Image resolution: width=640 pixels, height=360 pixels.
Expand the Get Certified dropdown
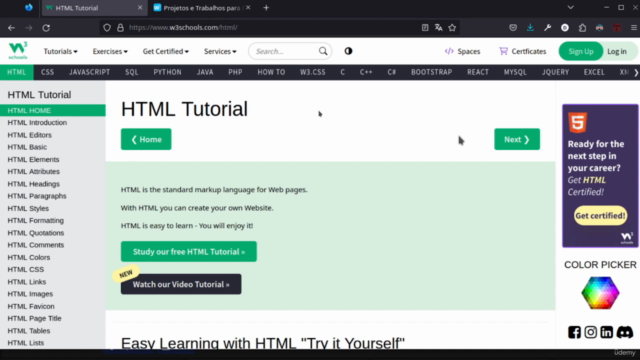point(165,51)
